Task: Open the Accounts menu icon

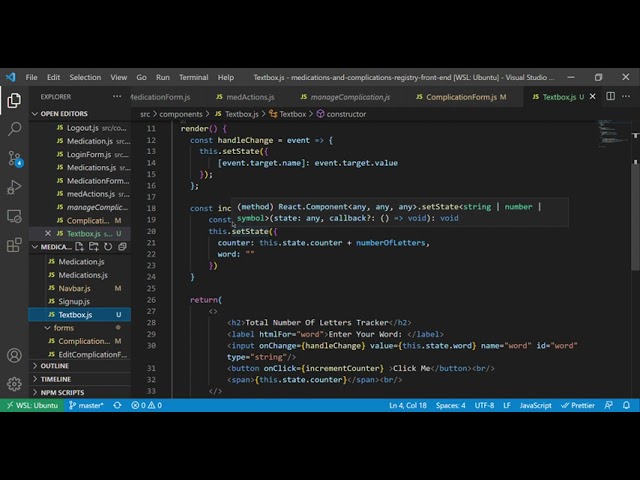Action: click(x=14, y=356)
